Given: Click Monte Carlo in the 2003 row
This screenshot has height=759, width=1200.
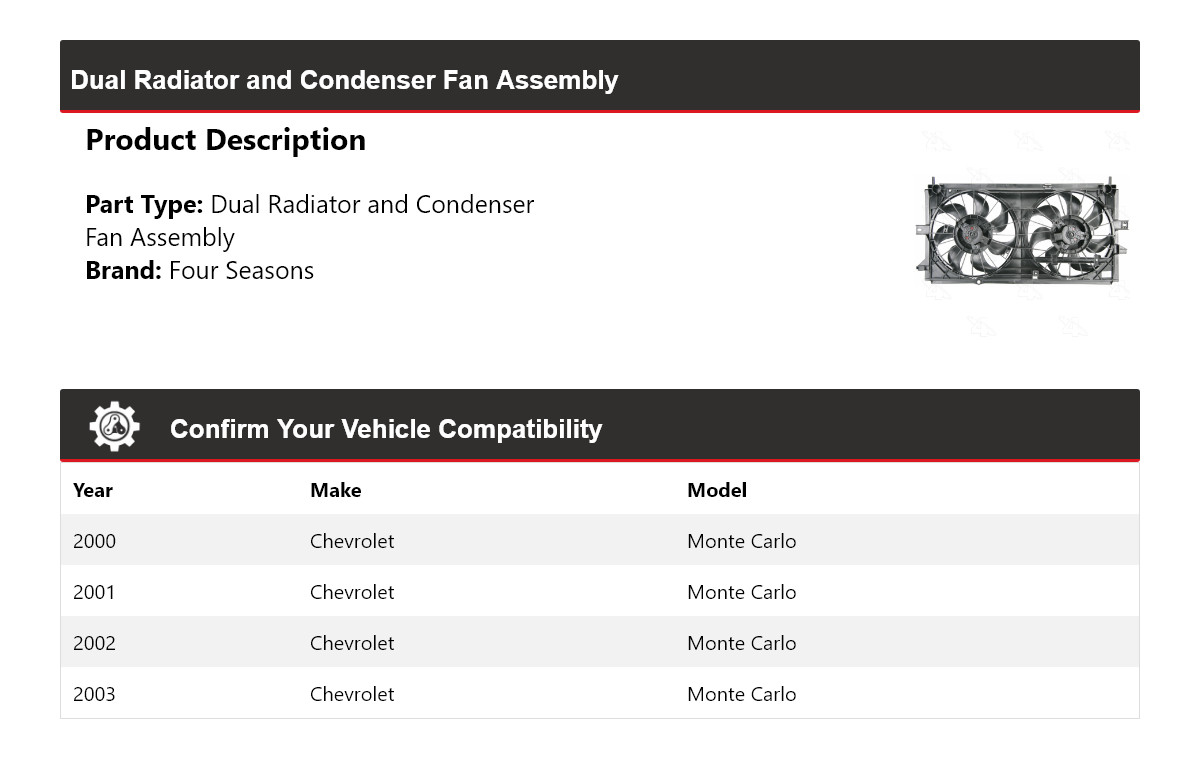Looking at the screenshot, I should point(741,694).
